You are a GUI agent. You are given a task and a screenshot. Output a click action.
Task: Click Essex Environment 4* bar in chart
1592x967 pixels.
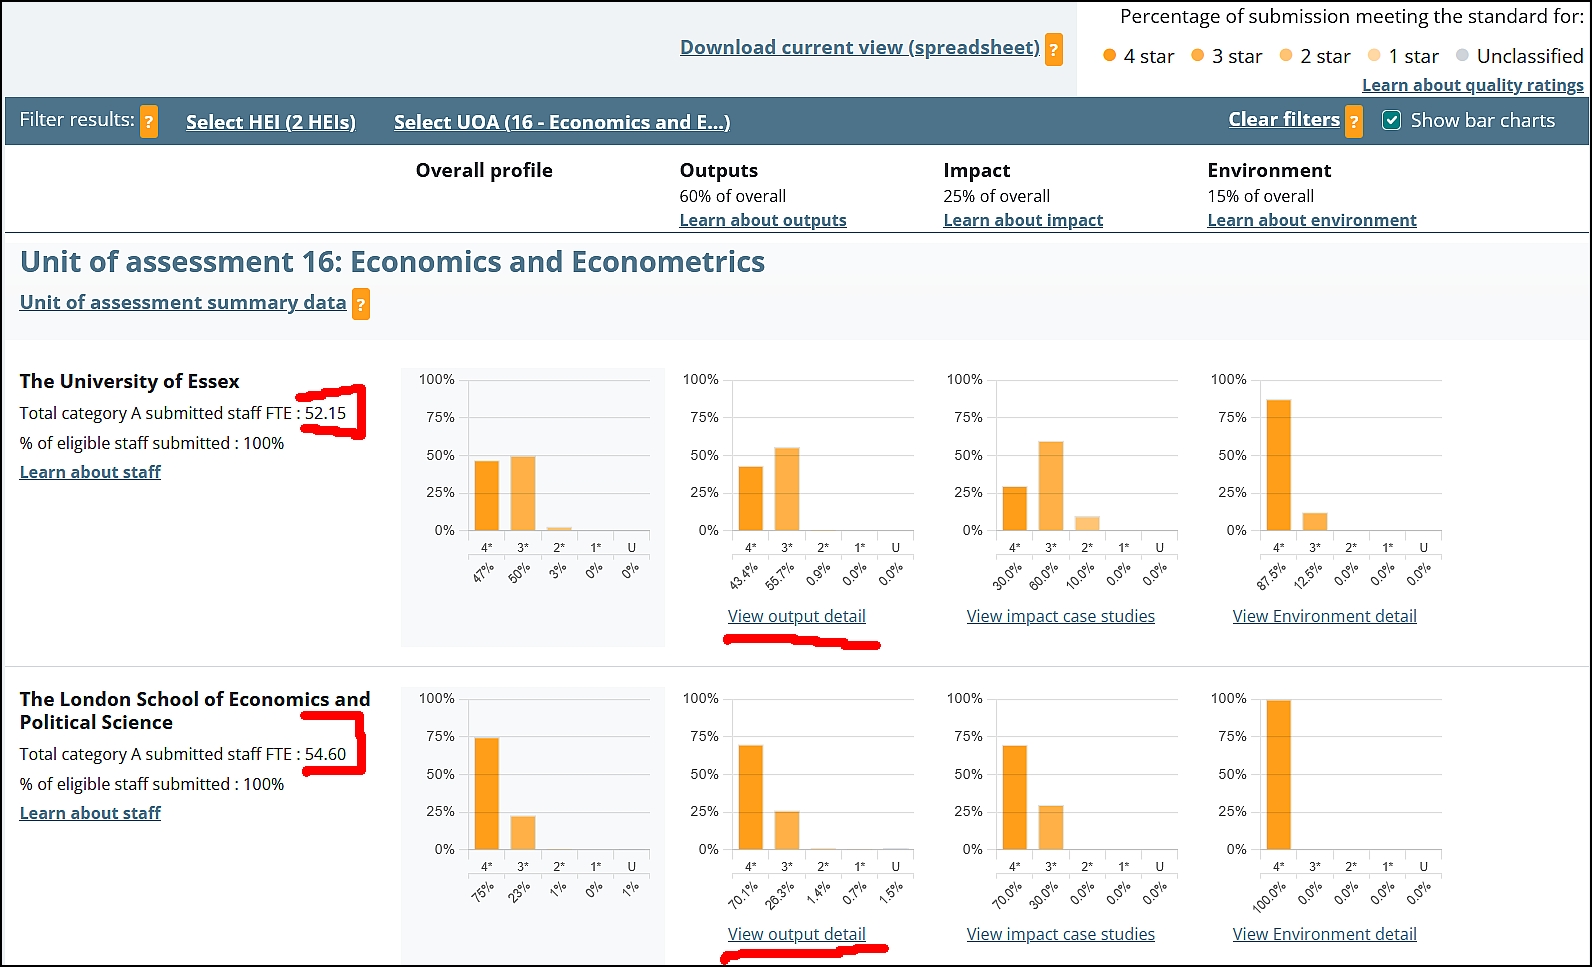pos(1278,465)
